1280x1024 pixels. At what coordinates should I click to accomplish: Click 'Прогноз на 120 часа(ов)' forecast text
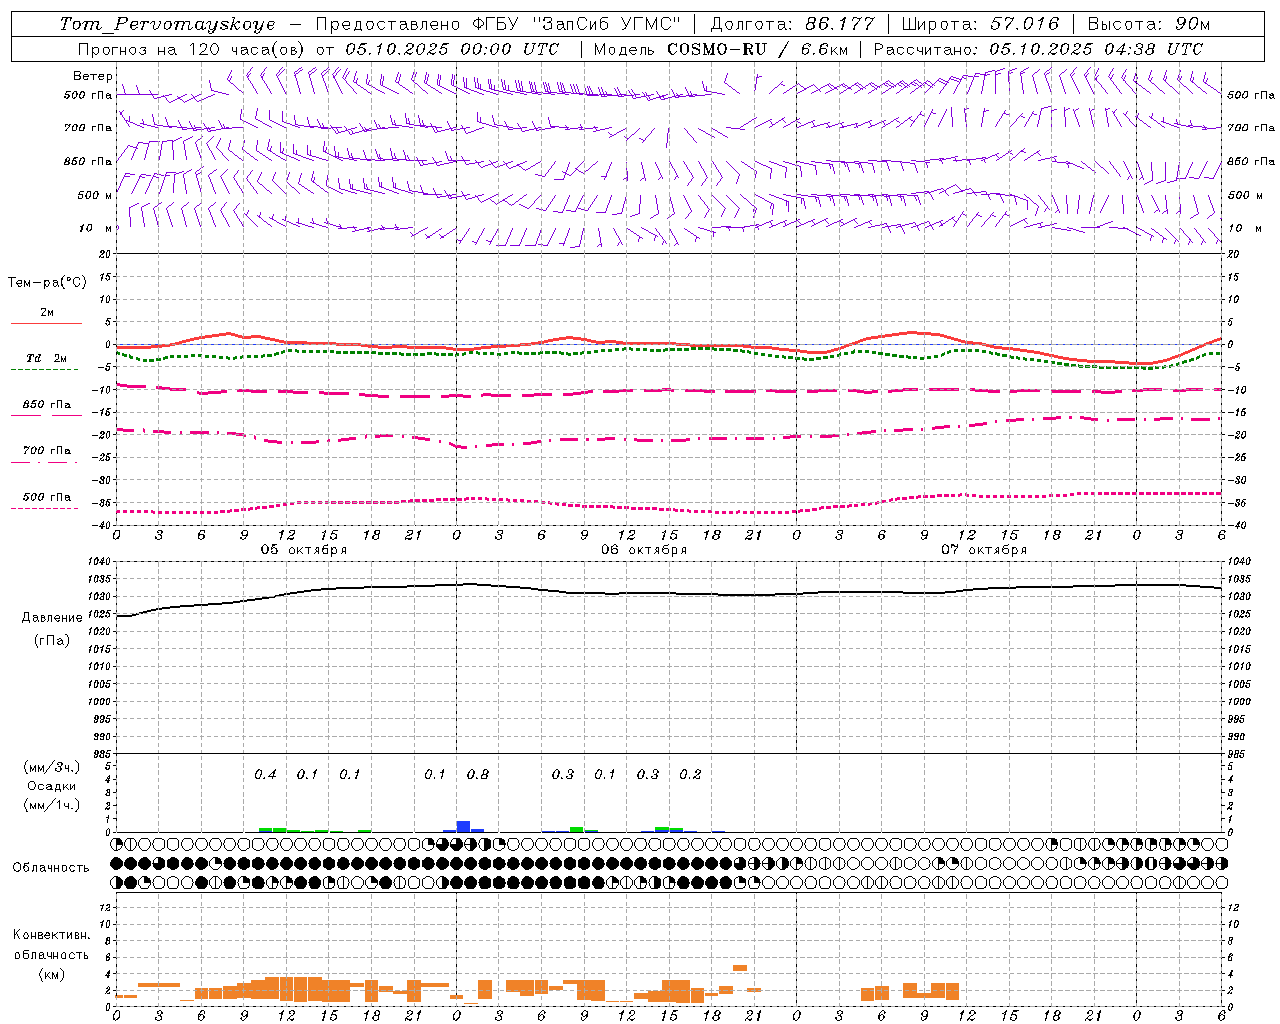pos(192,49)
